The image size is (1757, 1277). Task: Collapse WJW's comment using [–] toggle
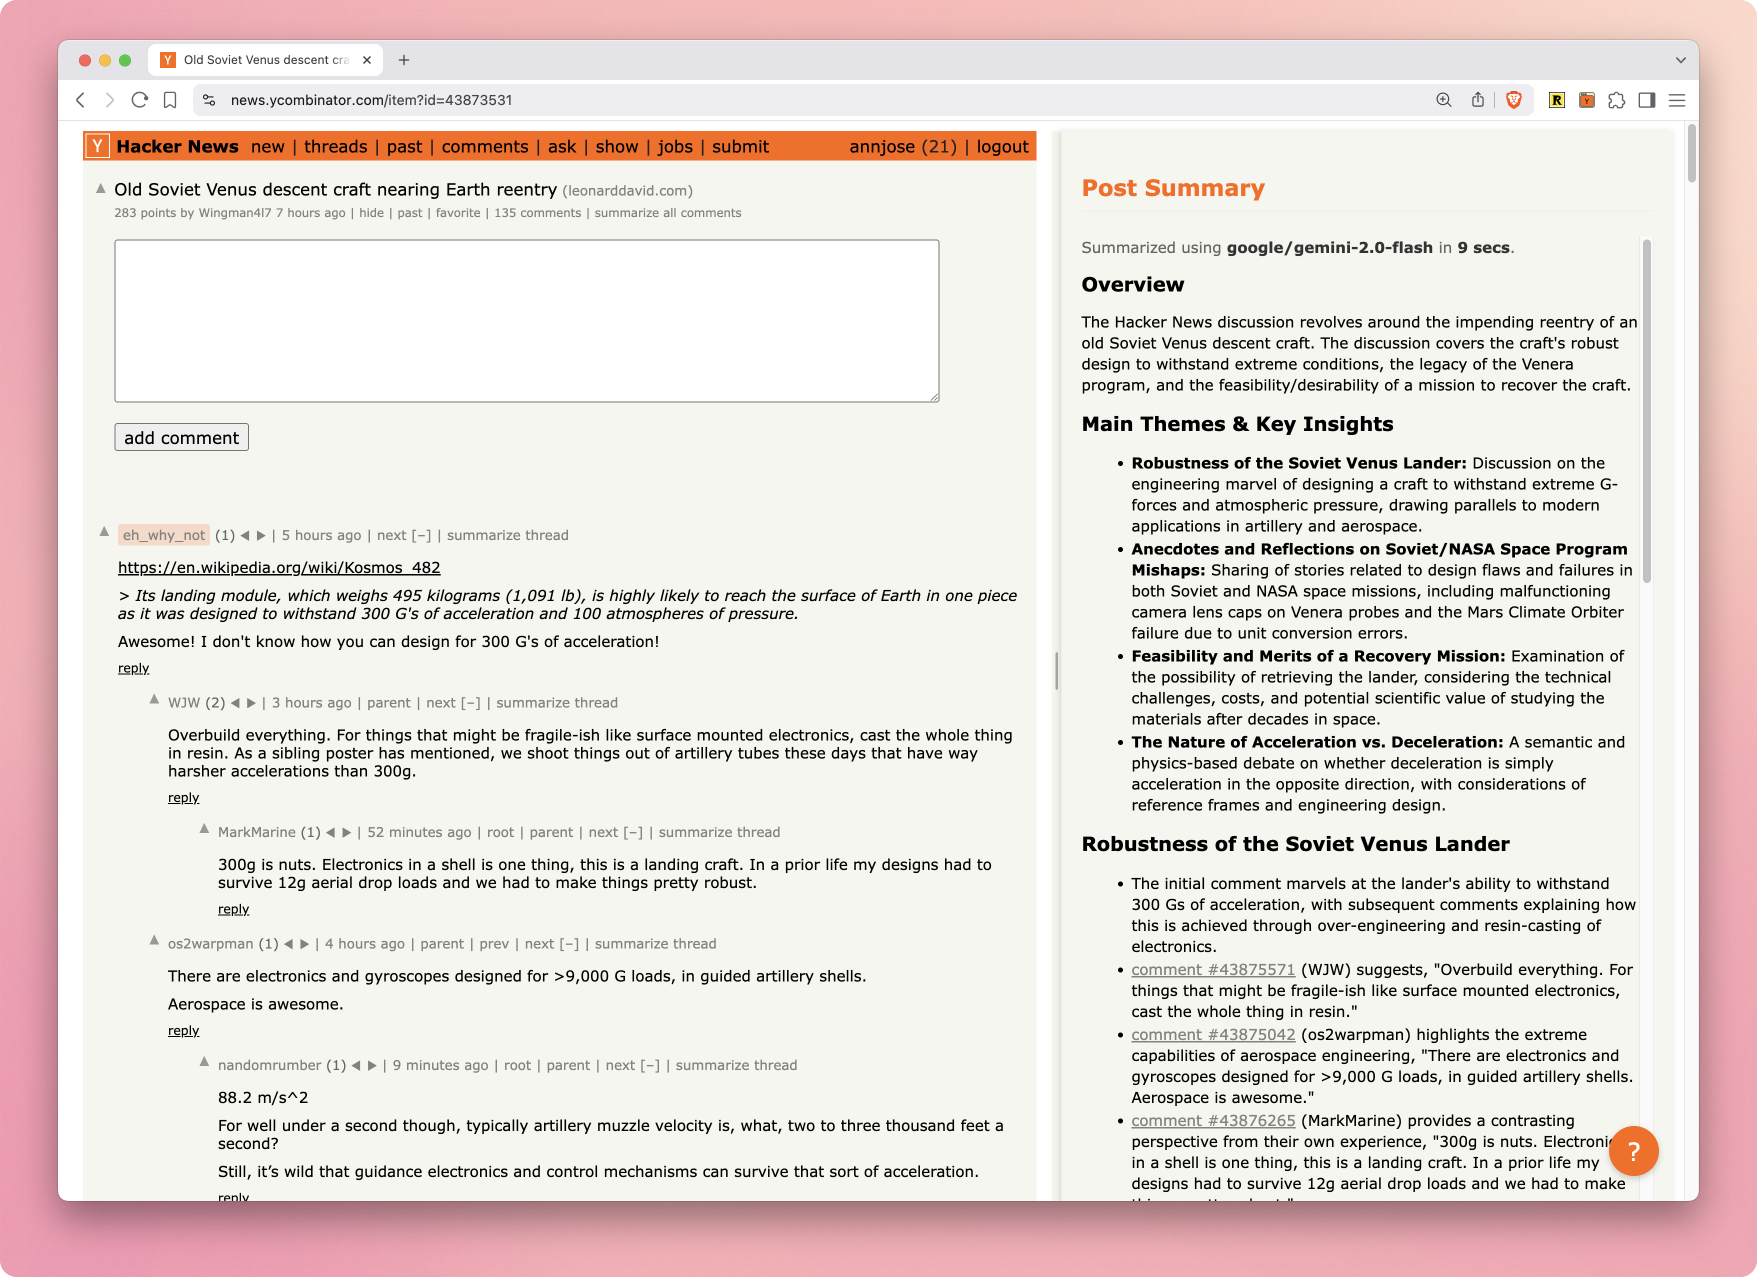coord(471,703)
